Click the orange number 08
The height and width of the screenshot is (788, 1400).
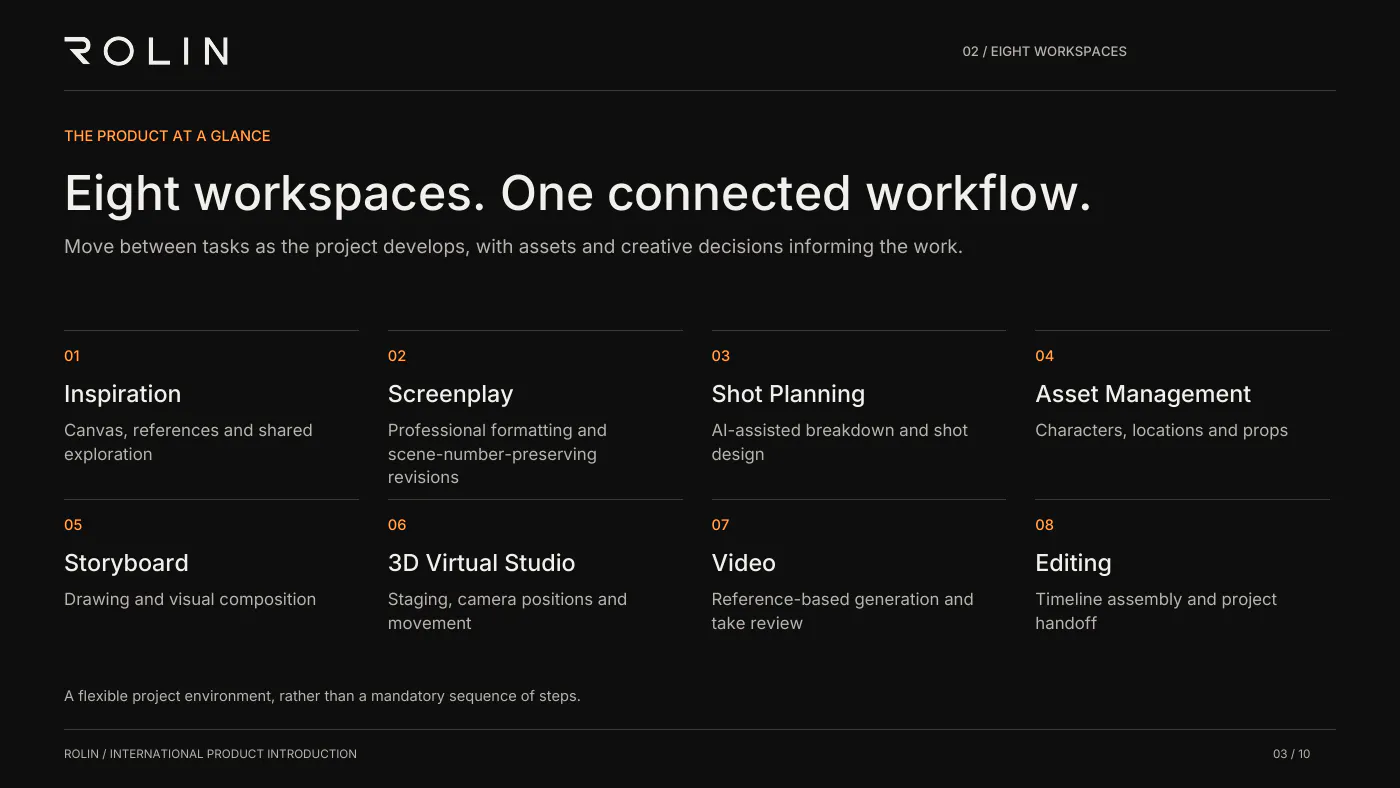(x=1045, y=525)
